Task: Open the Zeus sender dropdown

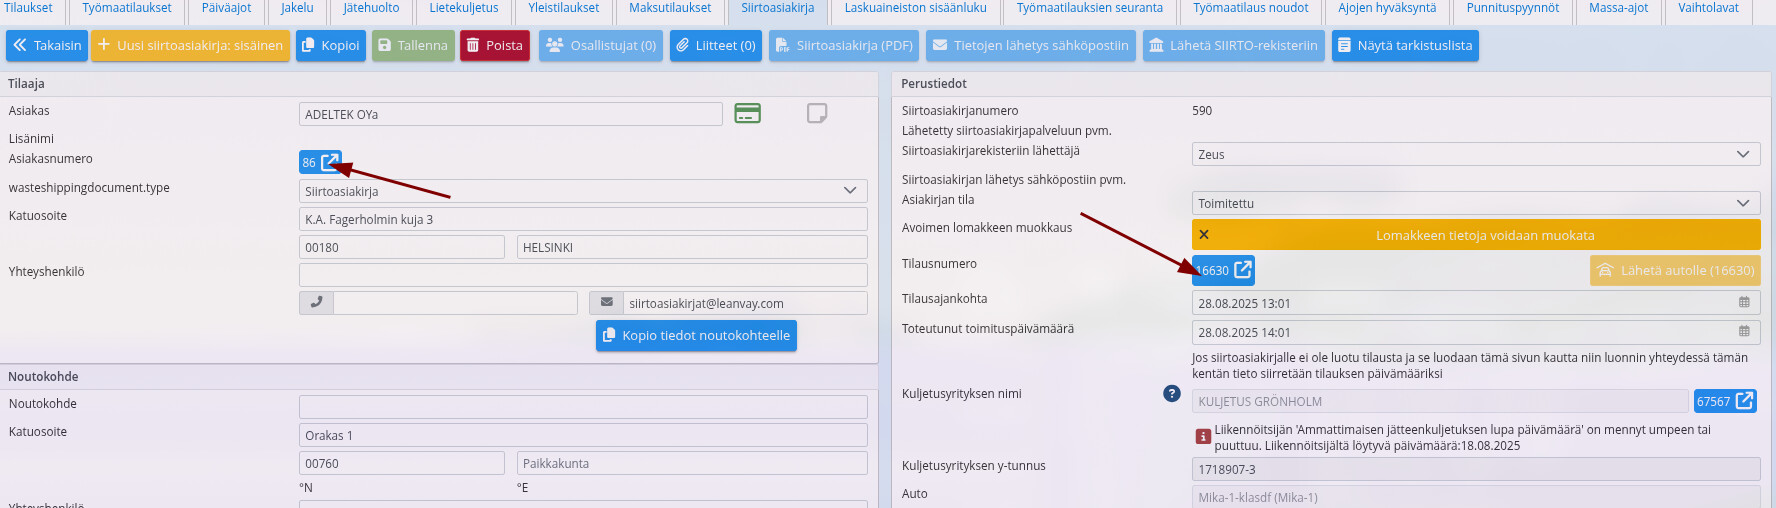Action: pyautogui.click(x=1742, y=154)
